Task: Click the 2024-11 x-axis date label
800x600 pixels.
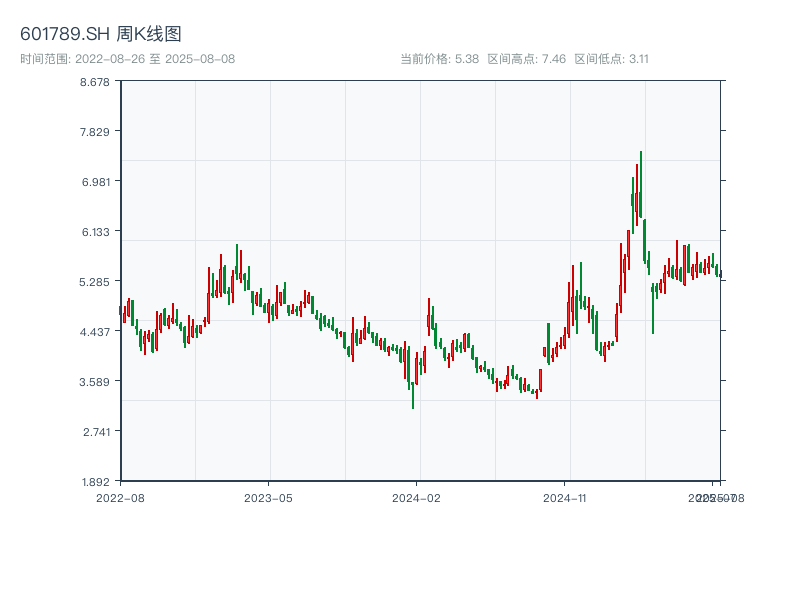Action: point(565,497)
